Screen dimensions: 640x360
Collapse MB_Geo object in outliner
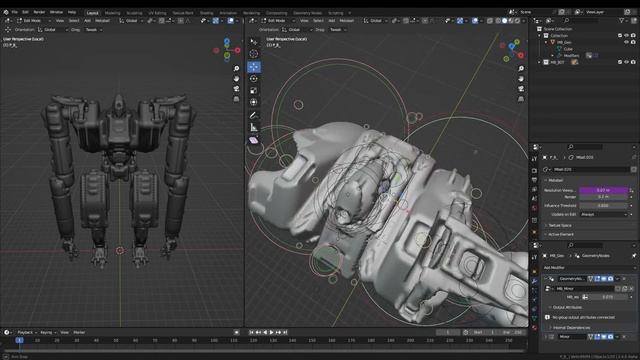click(x=546, y=42)
